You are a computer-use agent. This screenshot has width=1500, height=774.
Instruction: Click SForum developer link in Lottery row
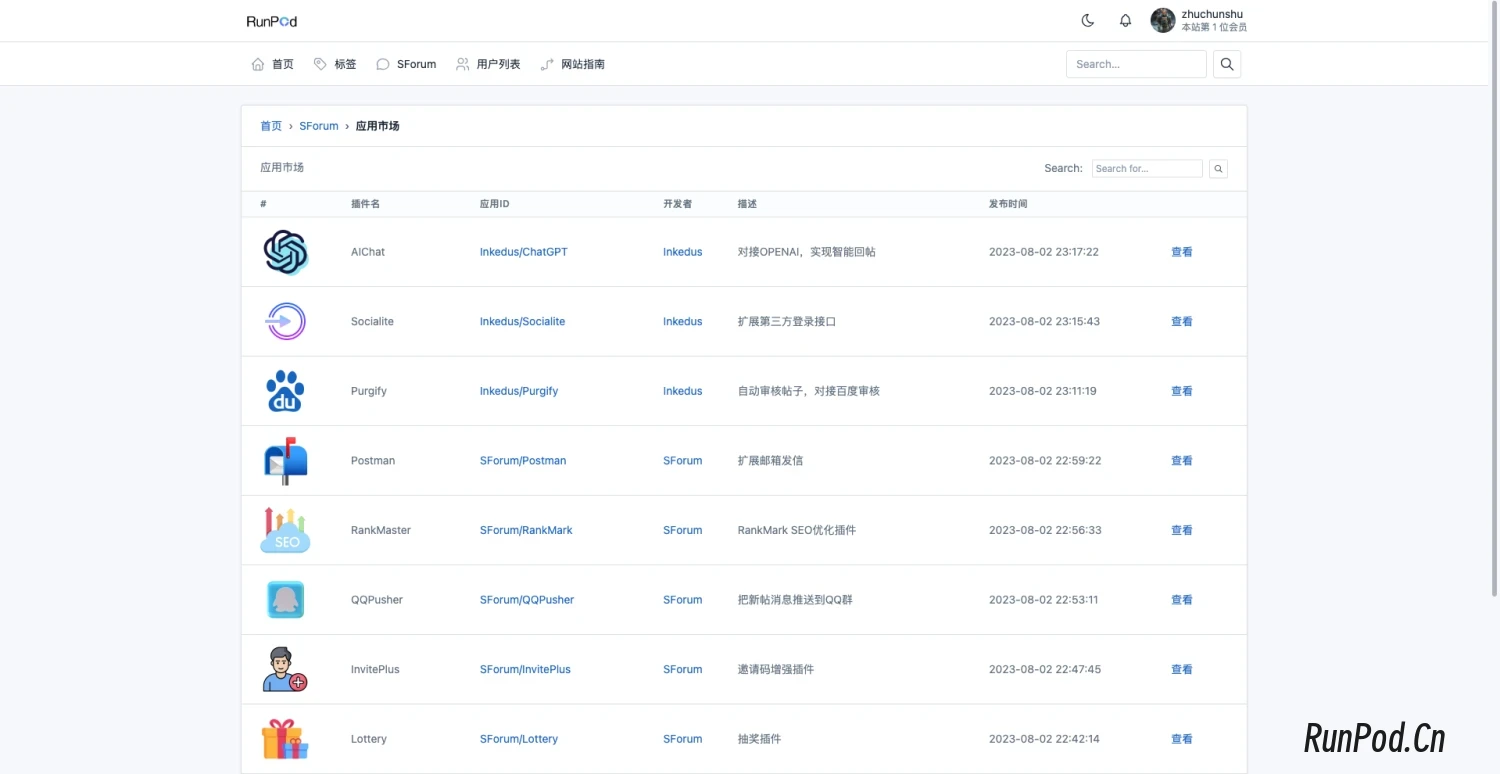click(x=683, y=739)
